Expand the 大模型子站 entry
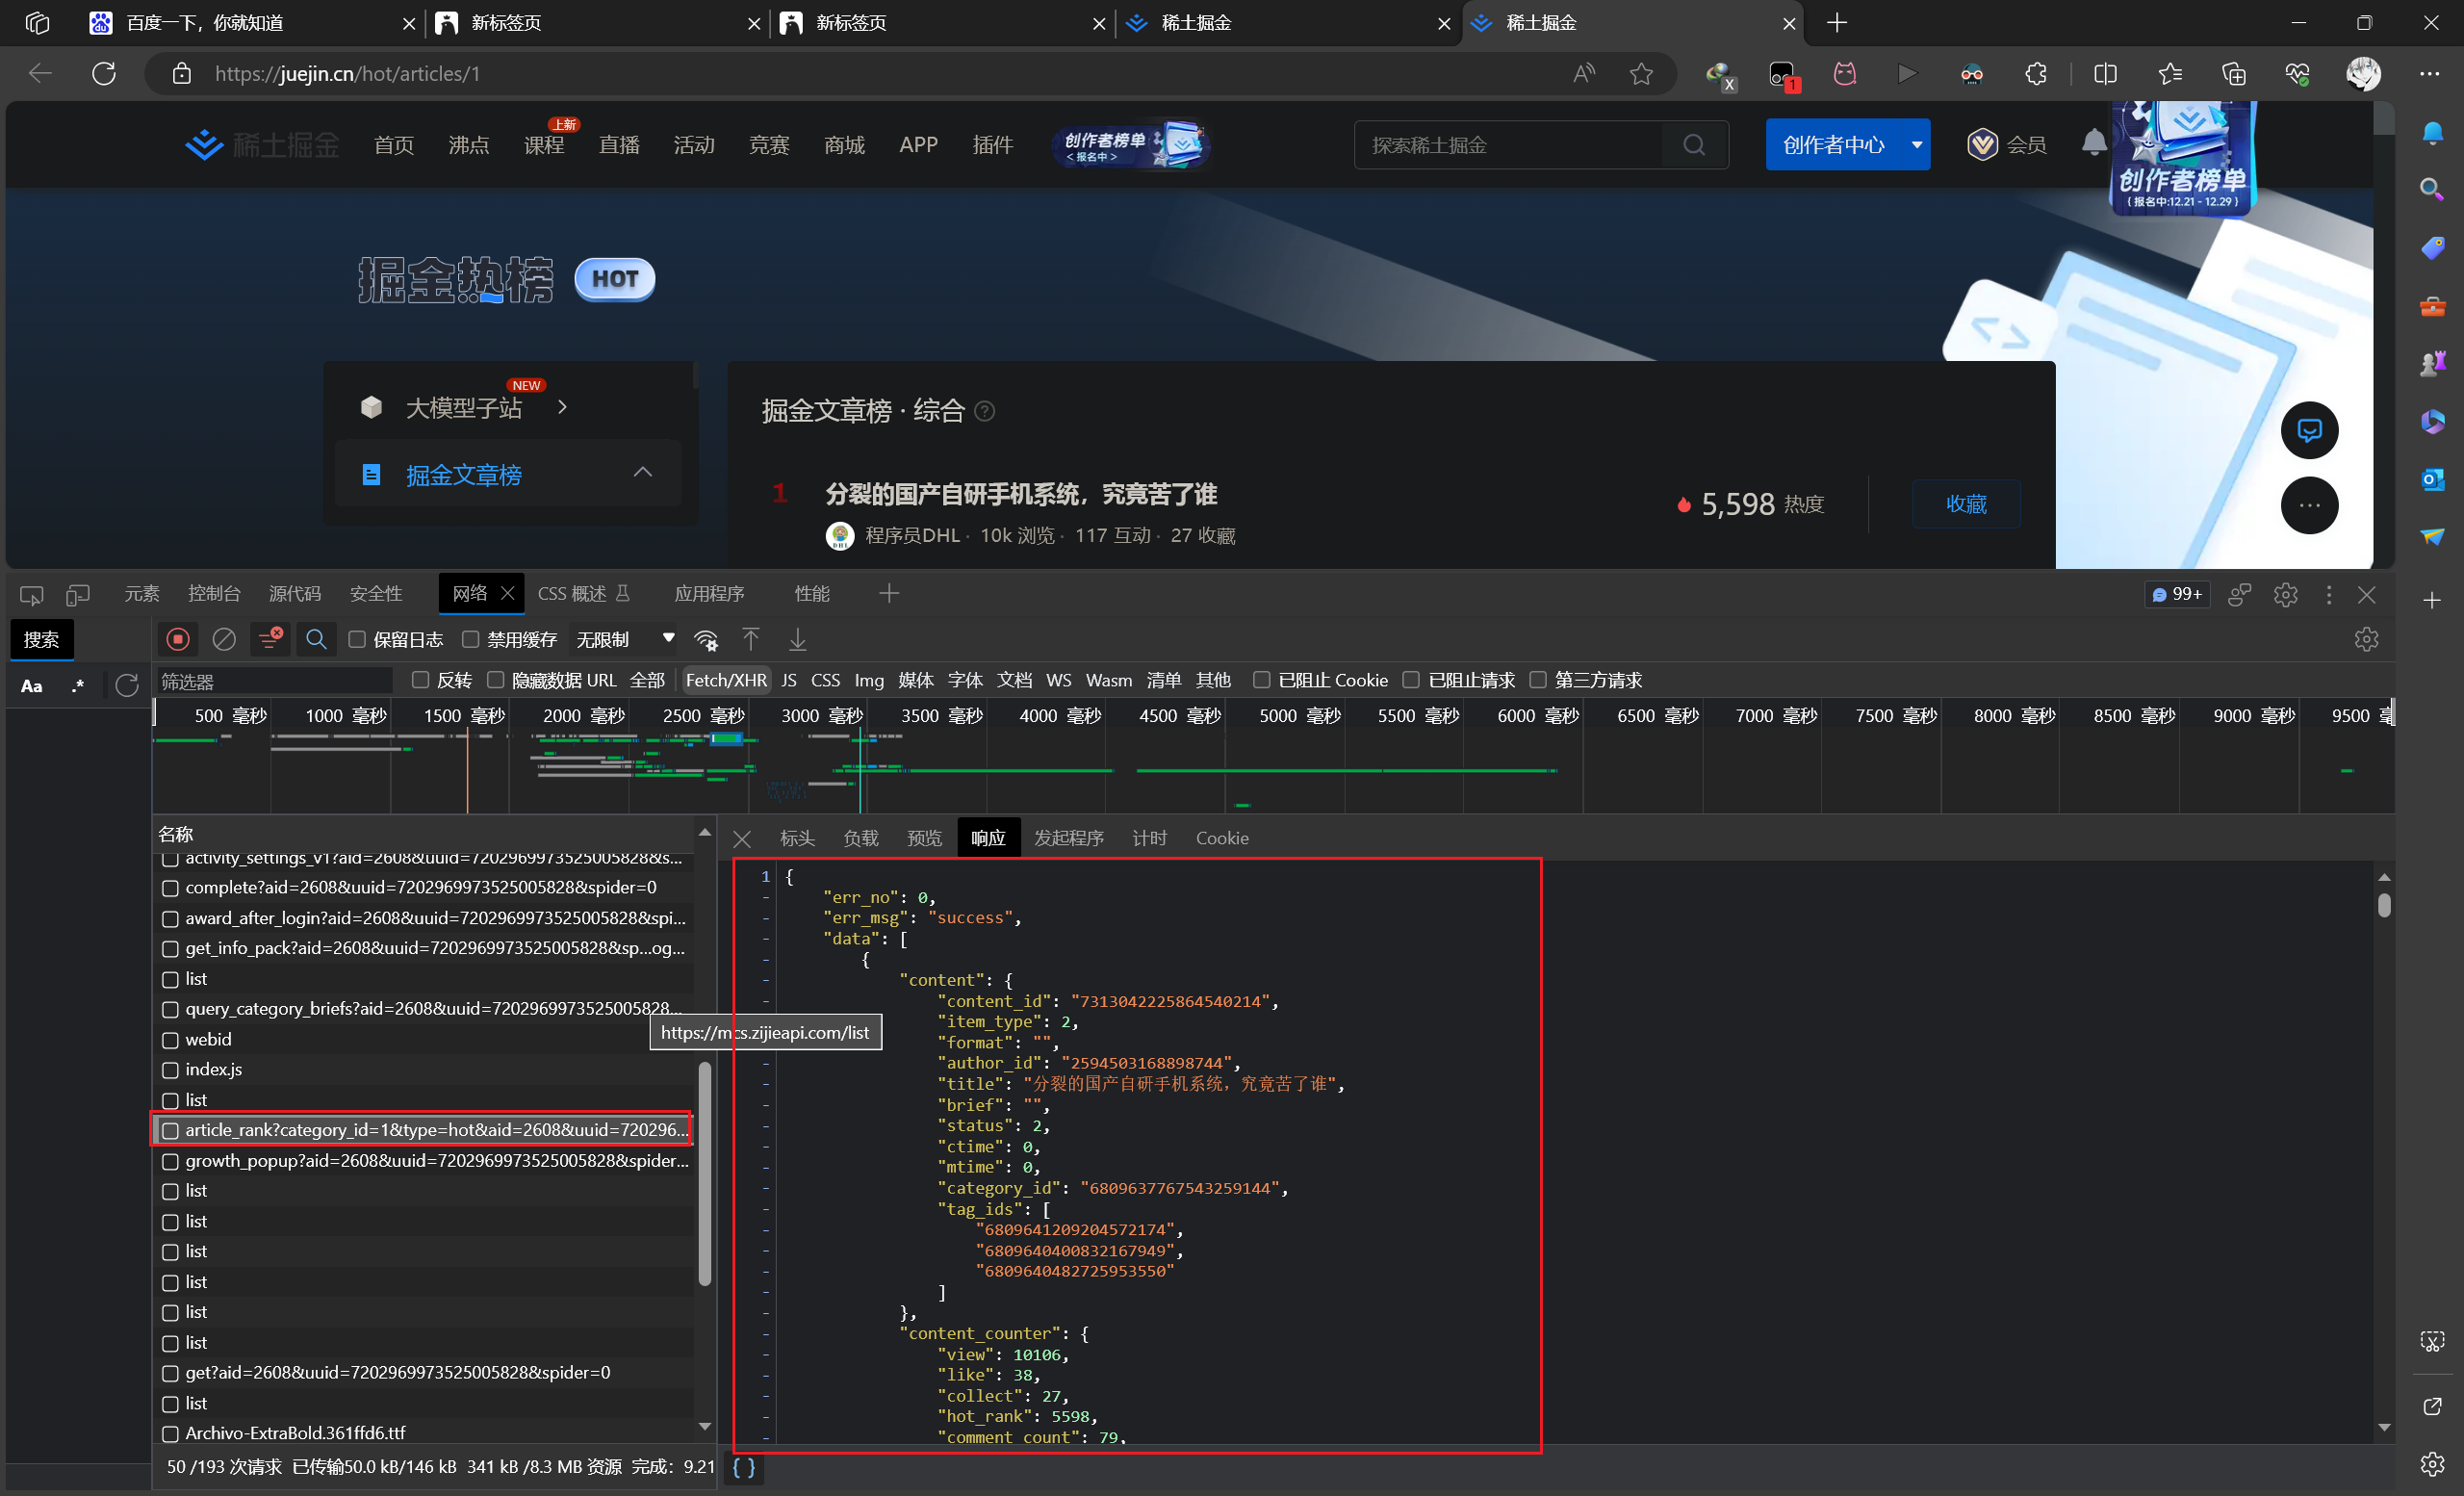Viewport: 2464px width, 1496px height. pyautogui.click(x=562, y=407)
